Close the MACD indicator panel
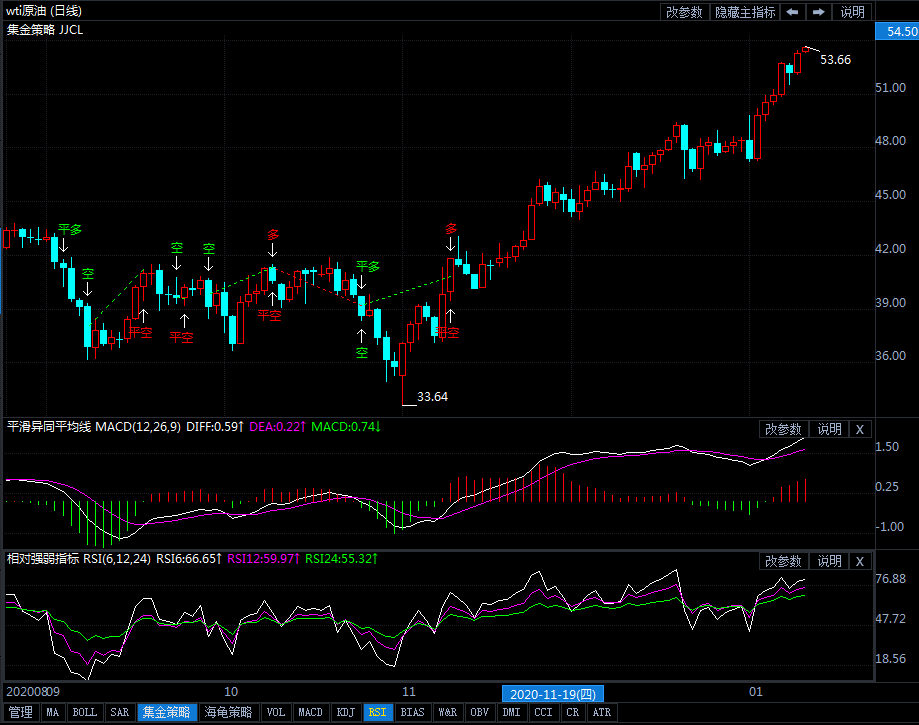The image size is (919, 725). pos(860,429)
